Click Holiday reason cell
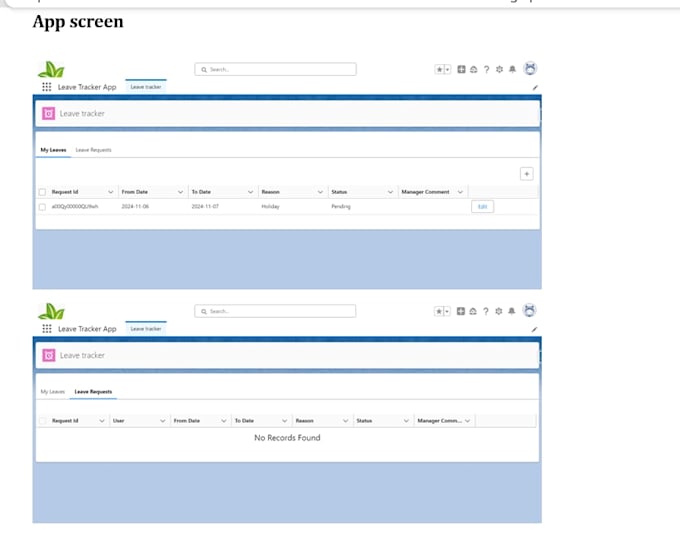 pos(270,207)
